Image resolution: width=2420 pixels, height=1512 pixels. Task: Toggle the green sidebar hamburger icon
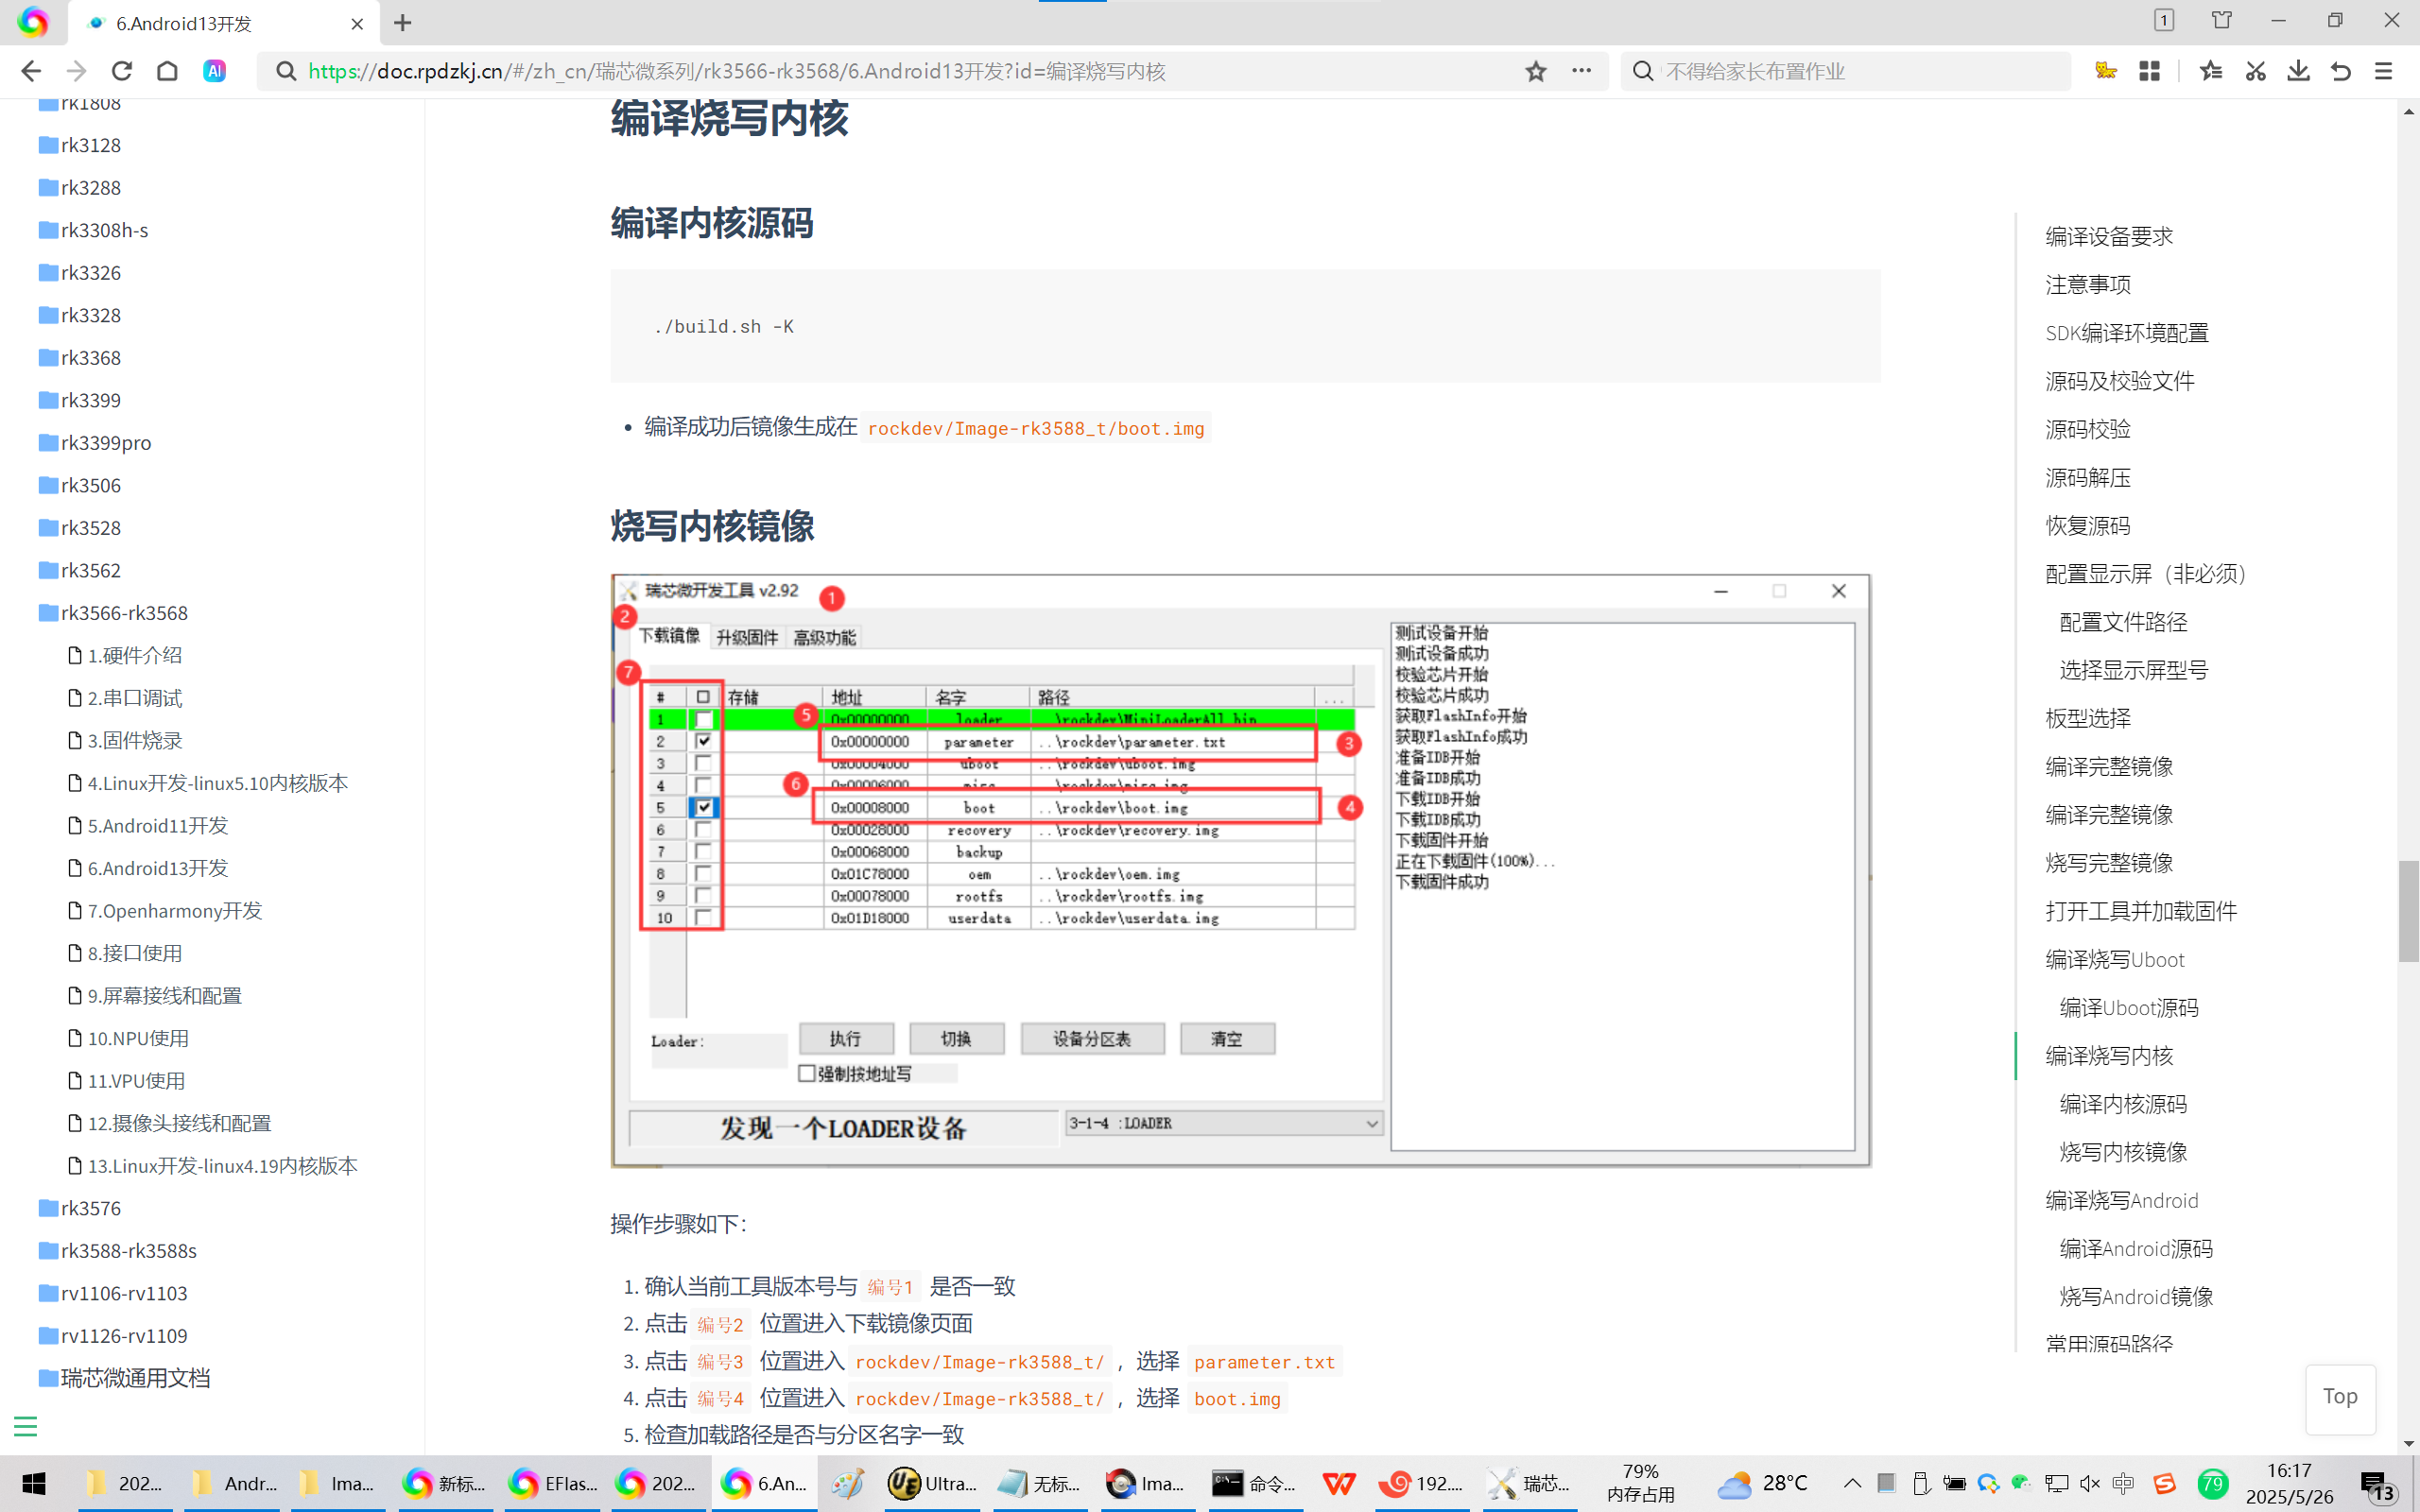tap(25, 1426)
